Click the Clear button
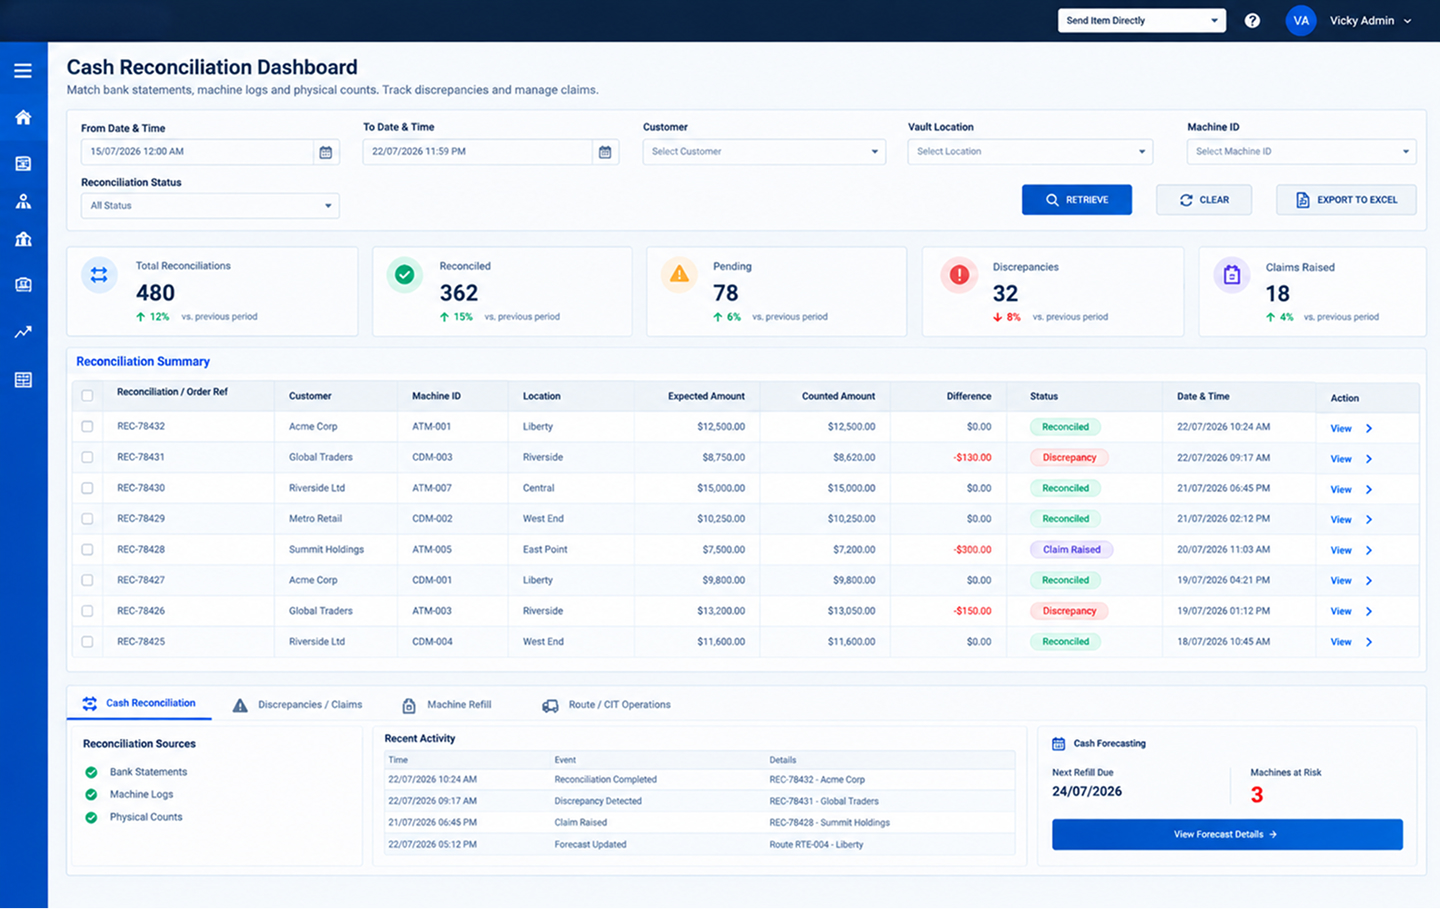This screenshot has width=1440, height=909. (x=1204, y=200)
